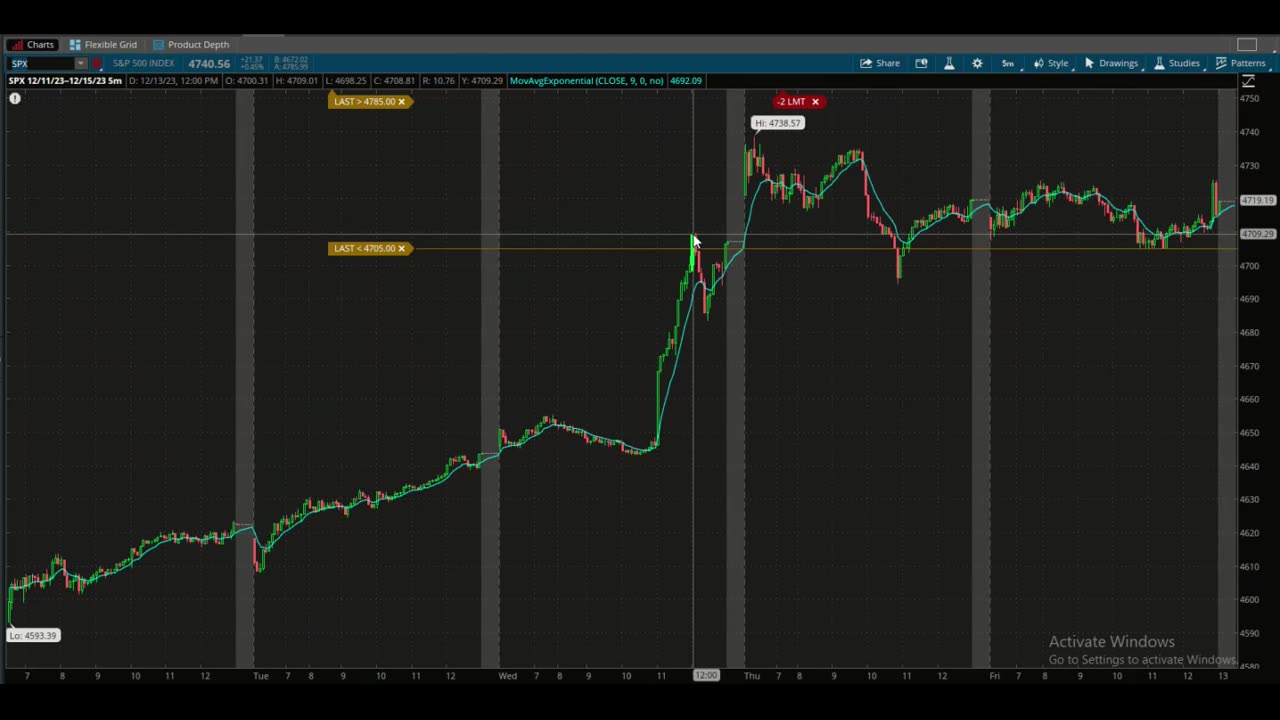
Task: Select the LAST < 4705.00 alert label
Action: [x=363, y=248]
